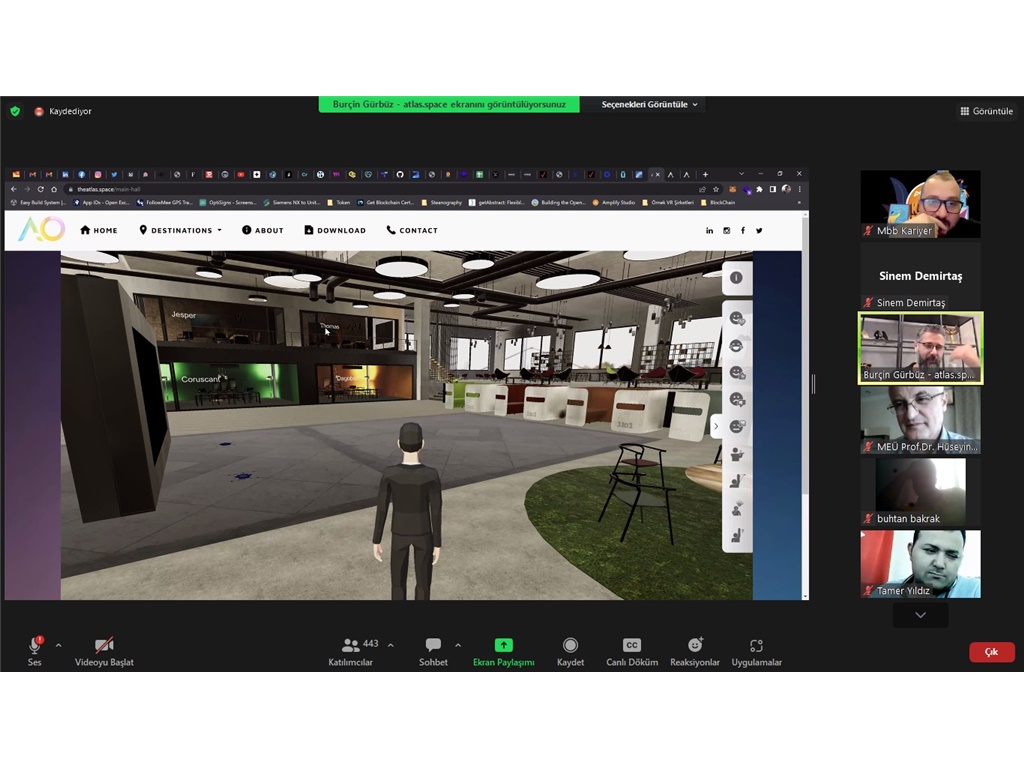Change layout with Görüntüle button
Image resolution: width=1024 pixels, height=768 pixels.
click(x=986, y=111)
